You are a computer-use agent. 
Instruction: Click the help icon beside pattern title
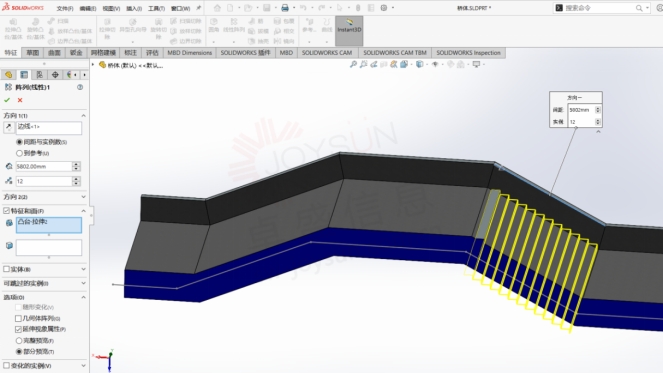[80, 87]
